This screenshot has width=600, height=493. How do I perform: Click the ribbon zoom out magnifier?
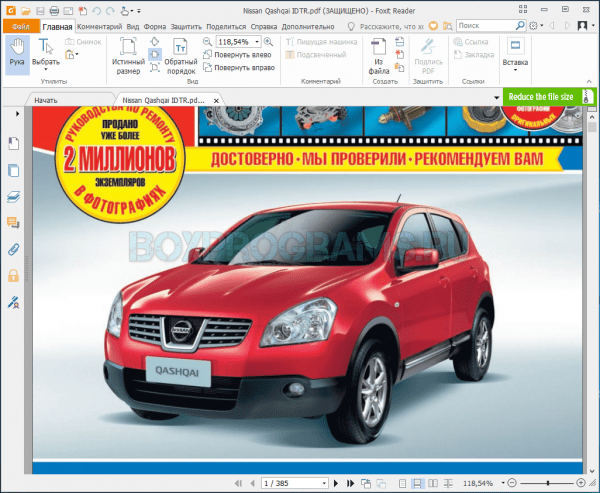[207, 41]
